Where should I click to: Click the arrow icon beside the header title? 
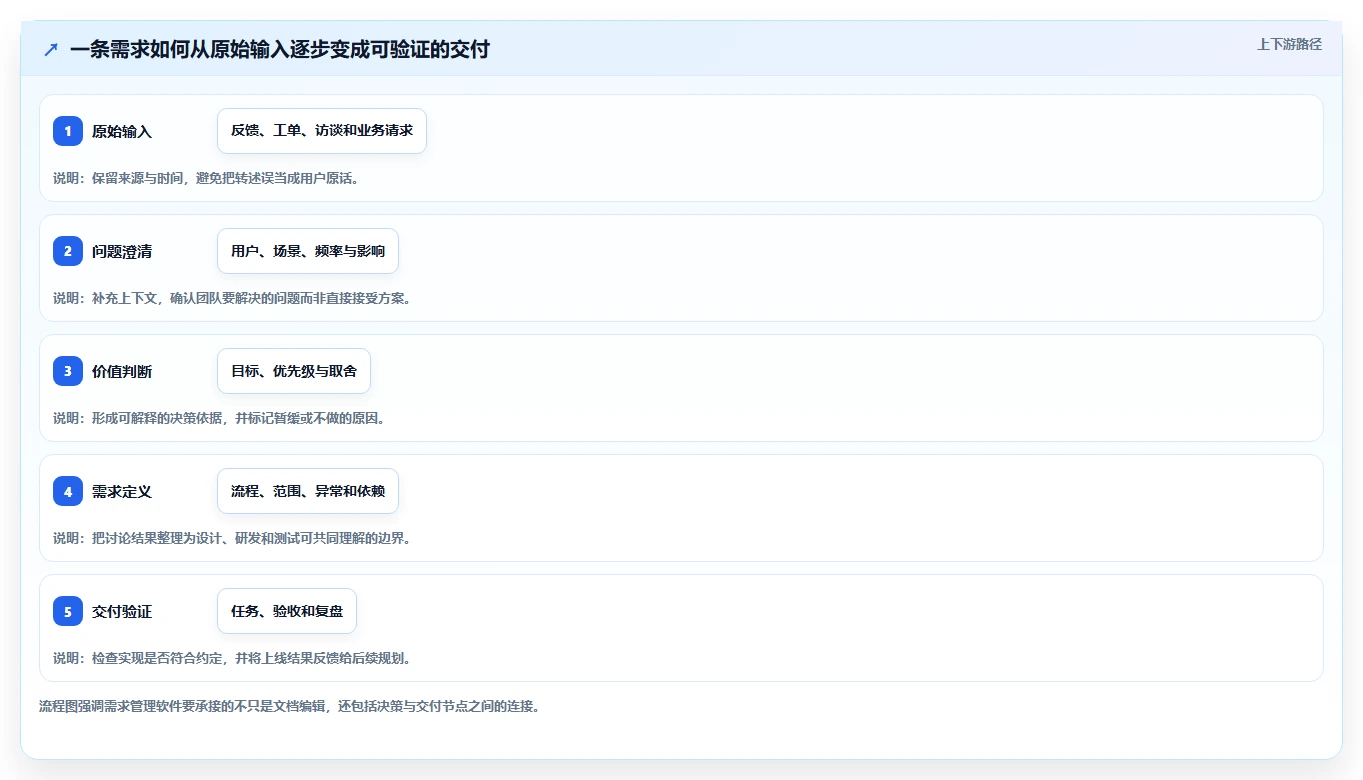(x=51, y=49)
